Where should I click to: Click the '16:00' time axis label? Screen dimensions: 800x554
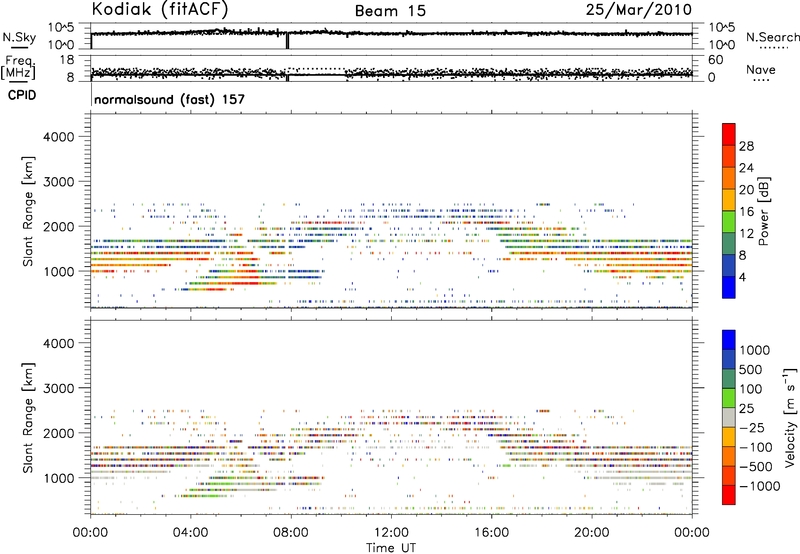[491, 533]
